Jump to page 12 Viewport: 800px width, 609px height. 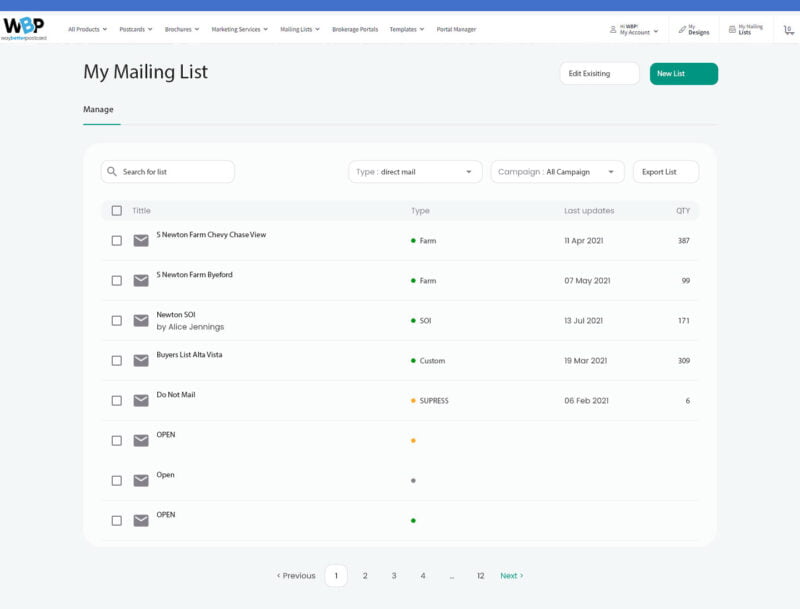pyautogui.click(x=480, y=575)
